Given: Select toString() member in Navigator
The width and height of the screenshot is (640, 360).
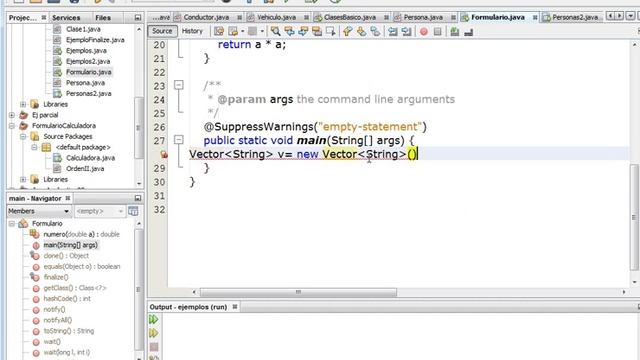Looking at the screenshot, I should pyautogui.click(x=69, y=331).
